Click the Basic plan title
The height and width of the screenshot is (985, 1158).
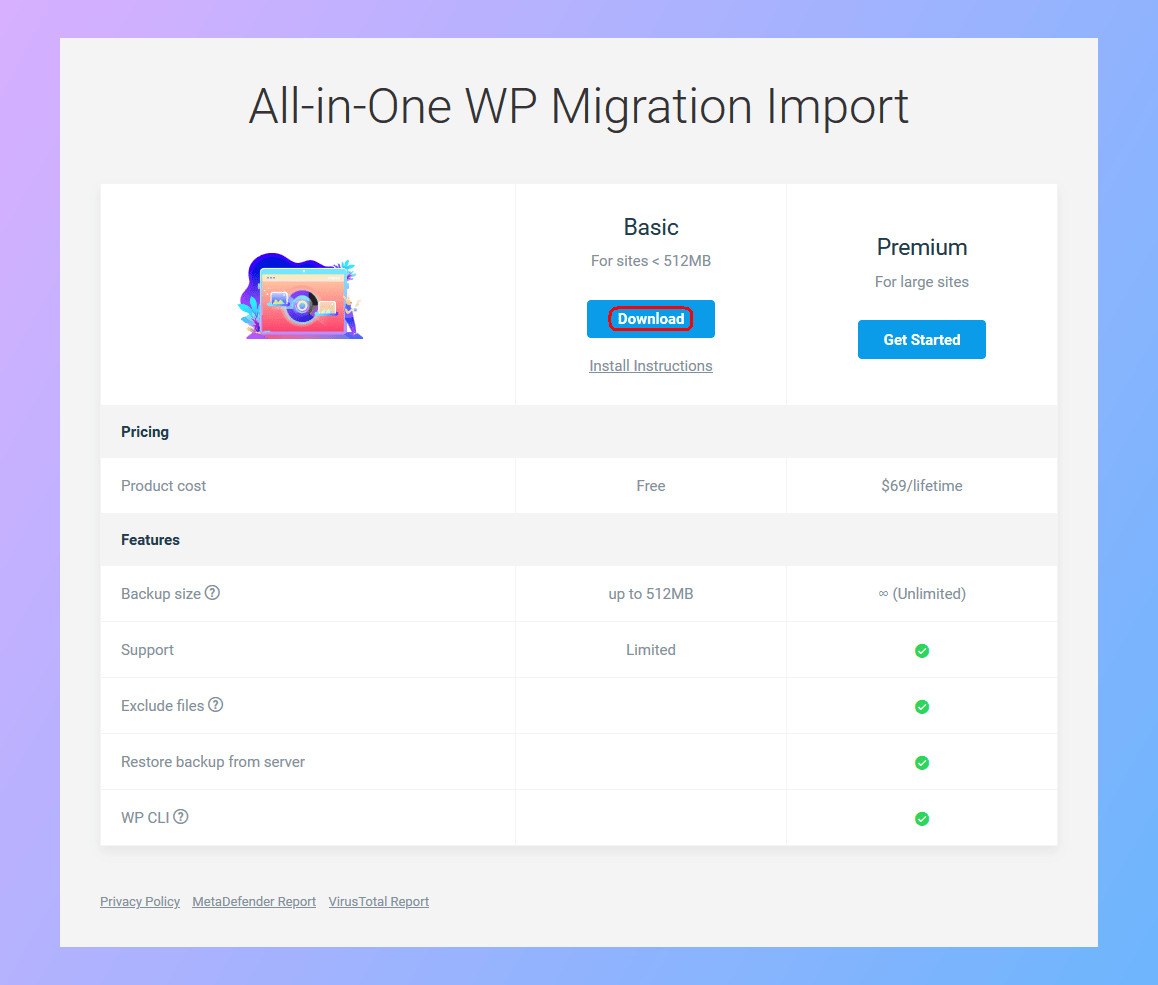[651, 227]
